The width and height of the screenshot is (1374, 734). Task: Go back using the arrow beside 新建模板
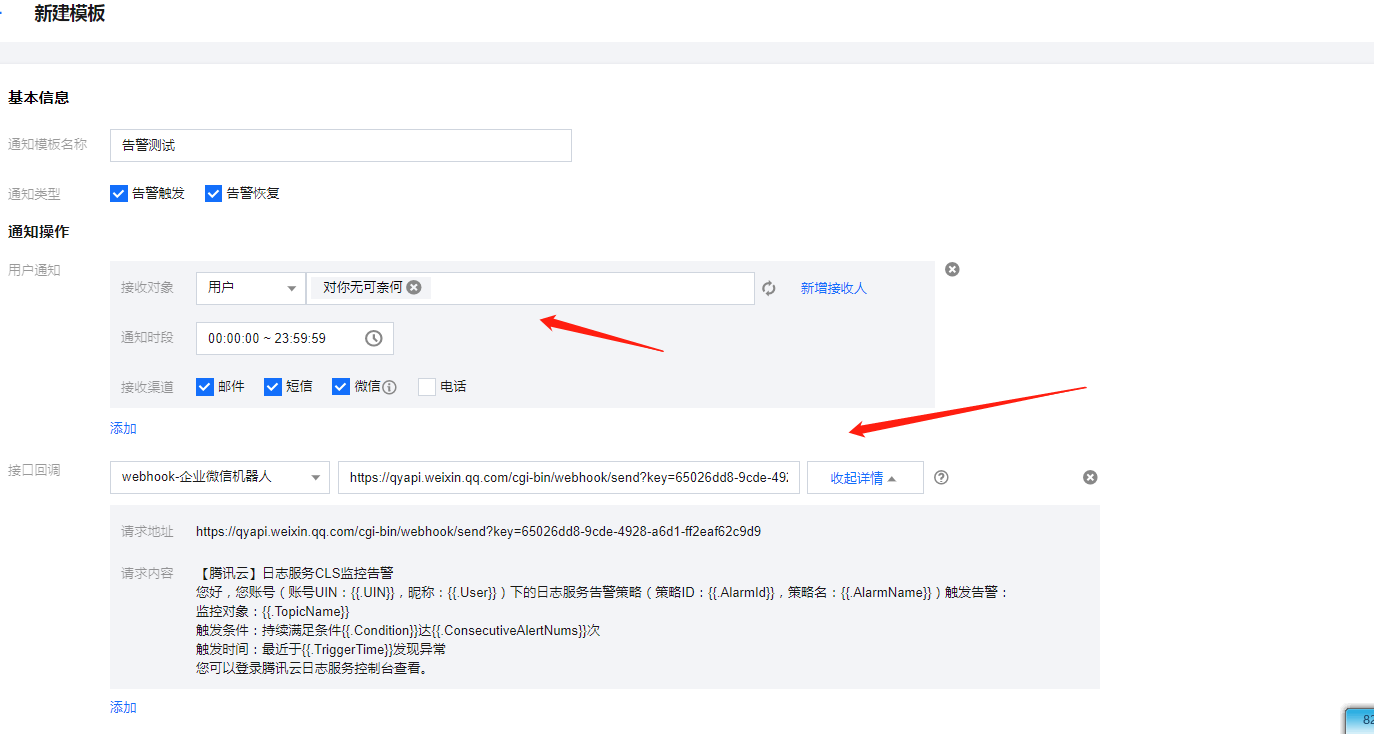coord(3,14)
